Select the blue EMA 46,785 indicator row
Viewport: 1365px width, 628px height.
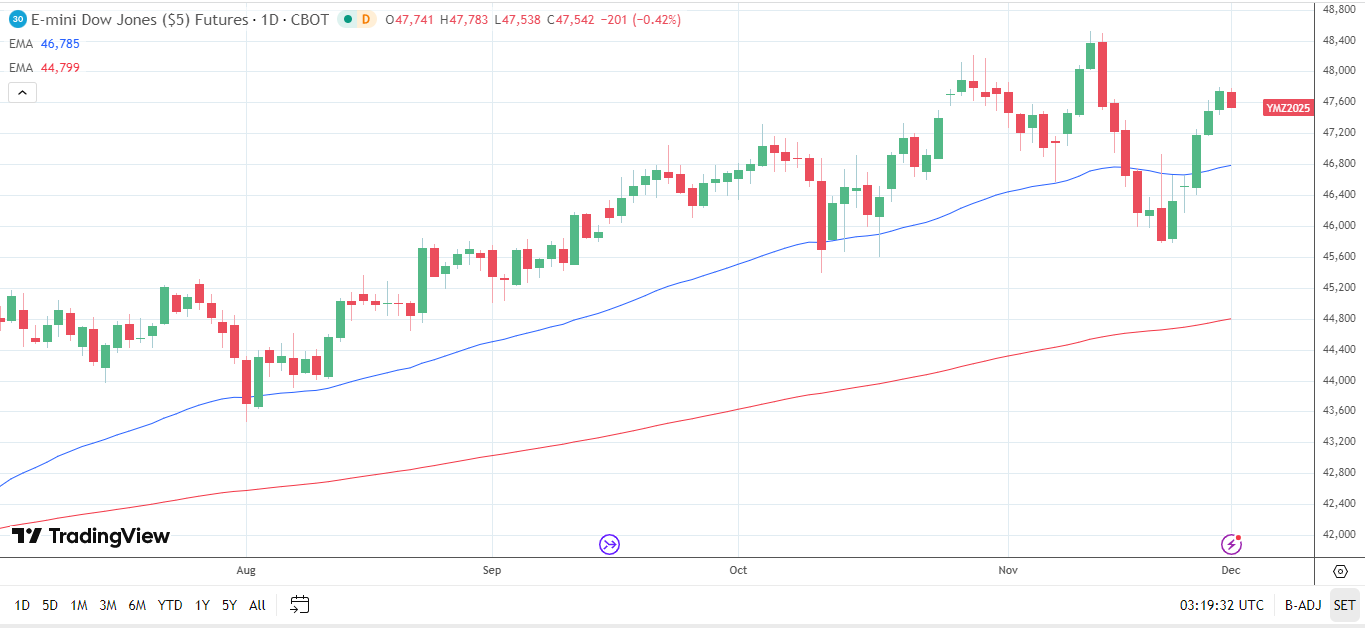coord(45,44)
